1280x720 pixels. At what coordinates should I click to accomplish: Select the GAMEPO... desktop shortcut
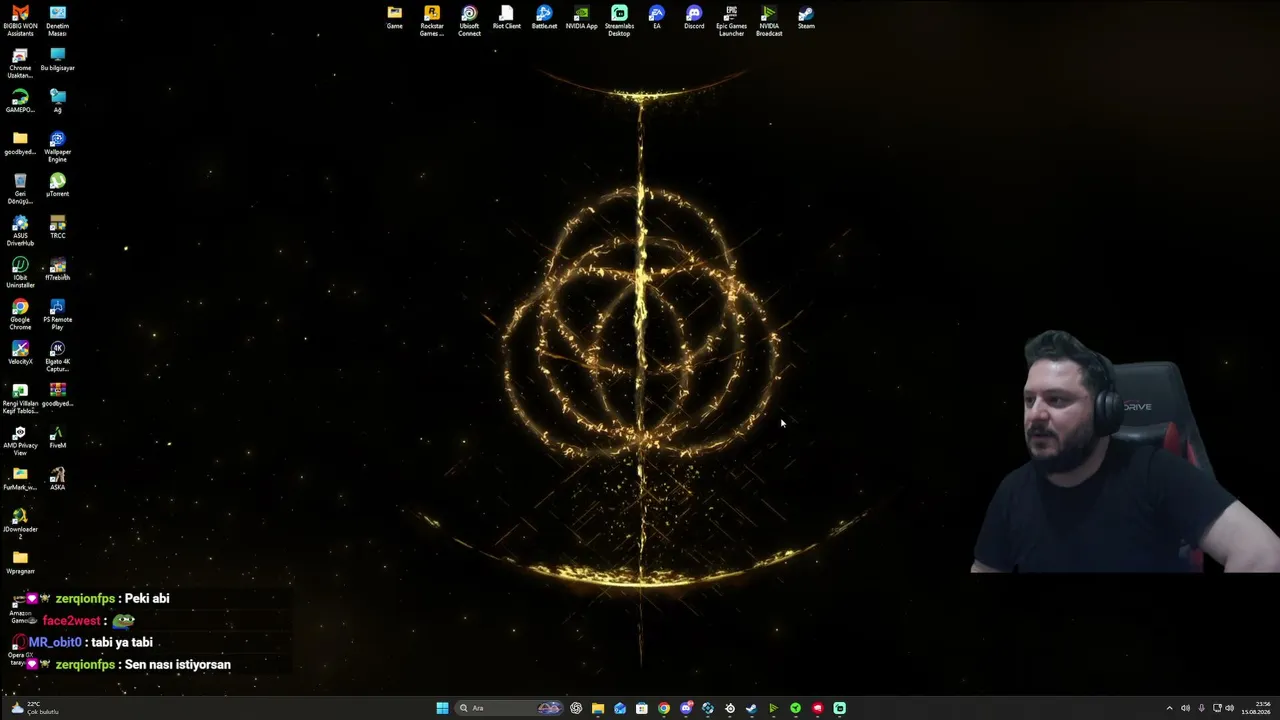[20, 102]
